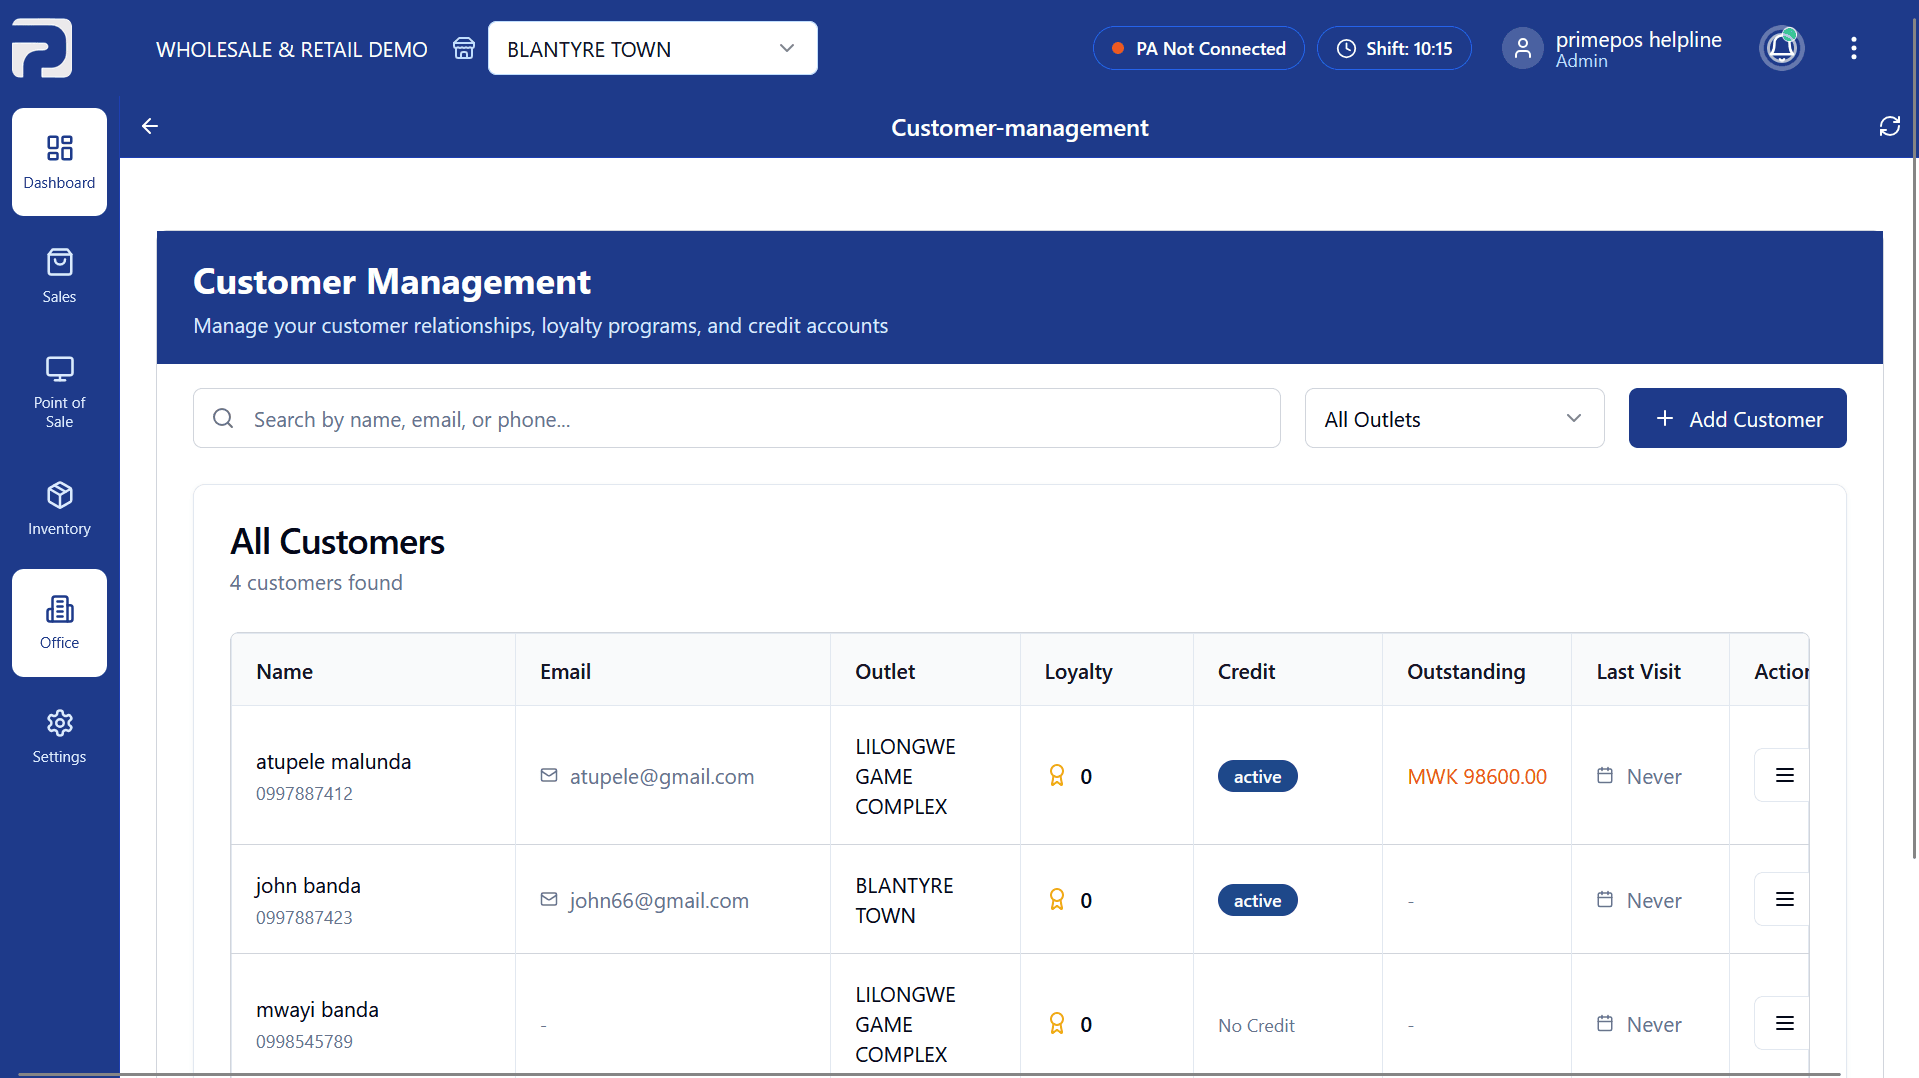This screenshot has width=1919, height=1078.
Task: Open the three-dot more options menu
Action: coord(1854,48)
